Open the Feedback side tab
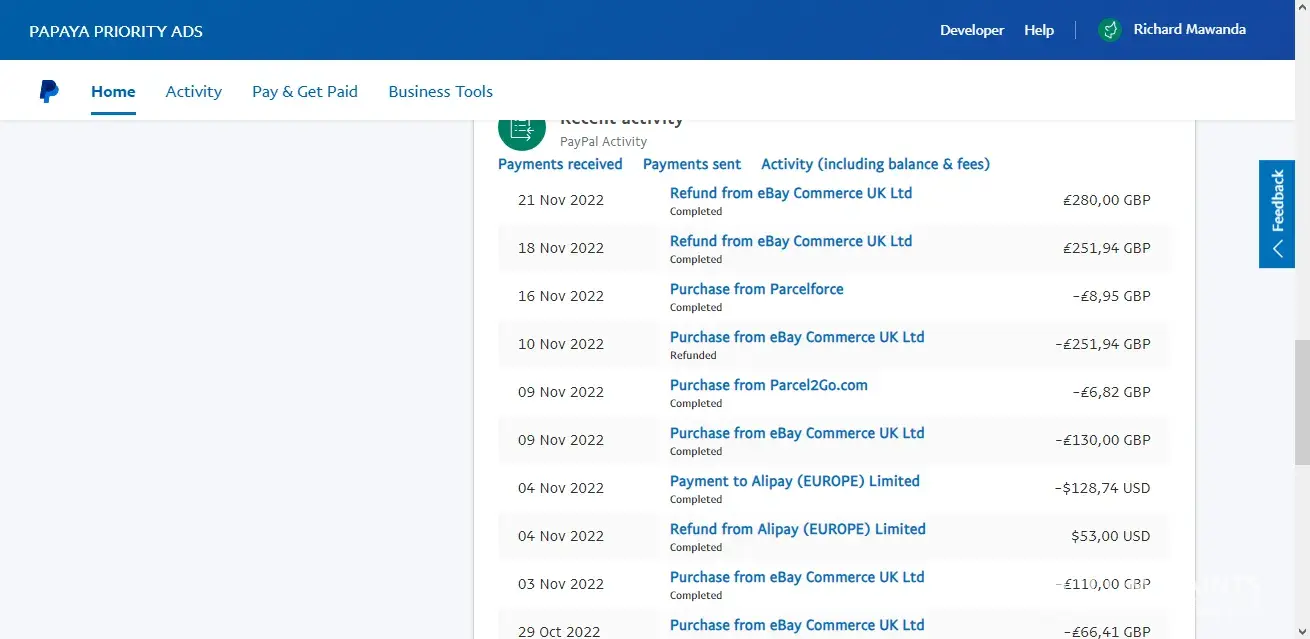 pos(1276,214)
